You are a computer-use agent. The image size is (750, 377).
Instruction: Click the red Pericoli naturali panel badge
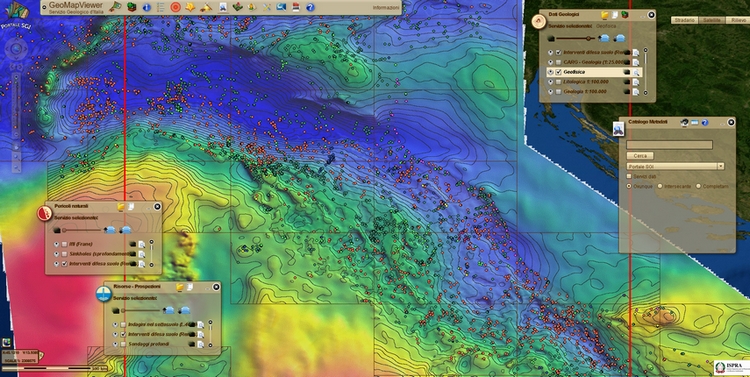click(44, 213)
